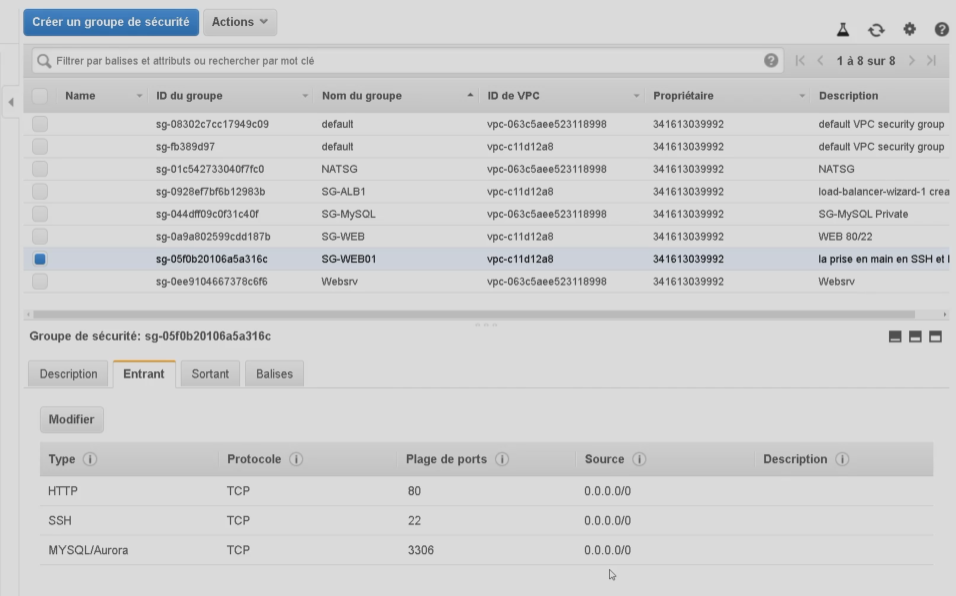Screen dimensions: 956x596
Task: Select checkbox for Websrv row
Action: 40,282
